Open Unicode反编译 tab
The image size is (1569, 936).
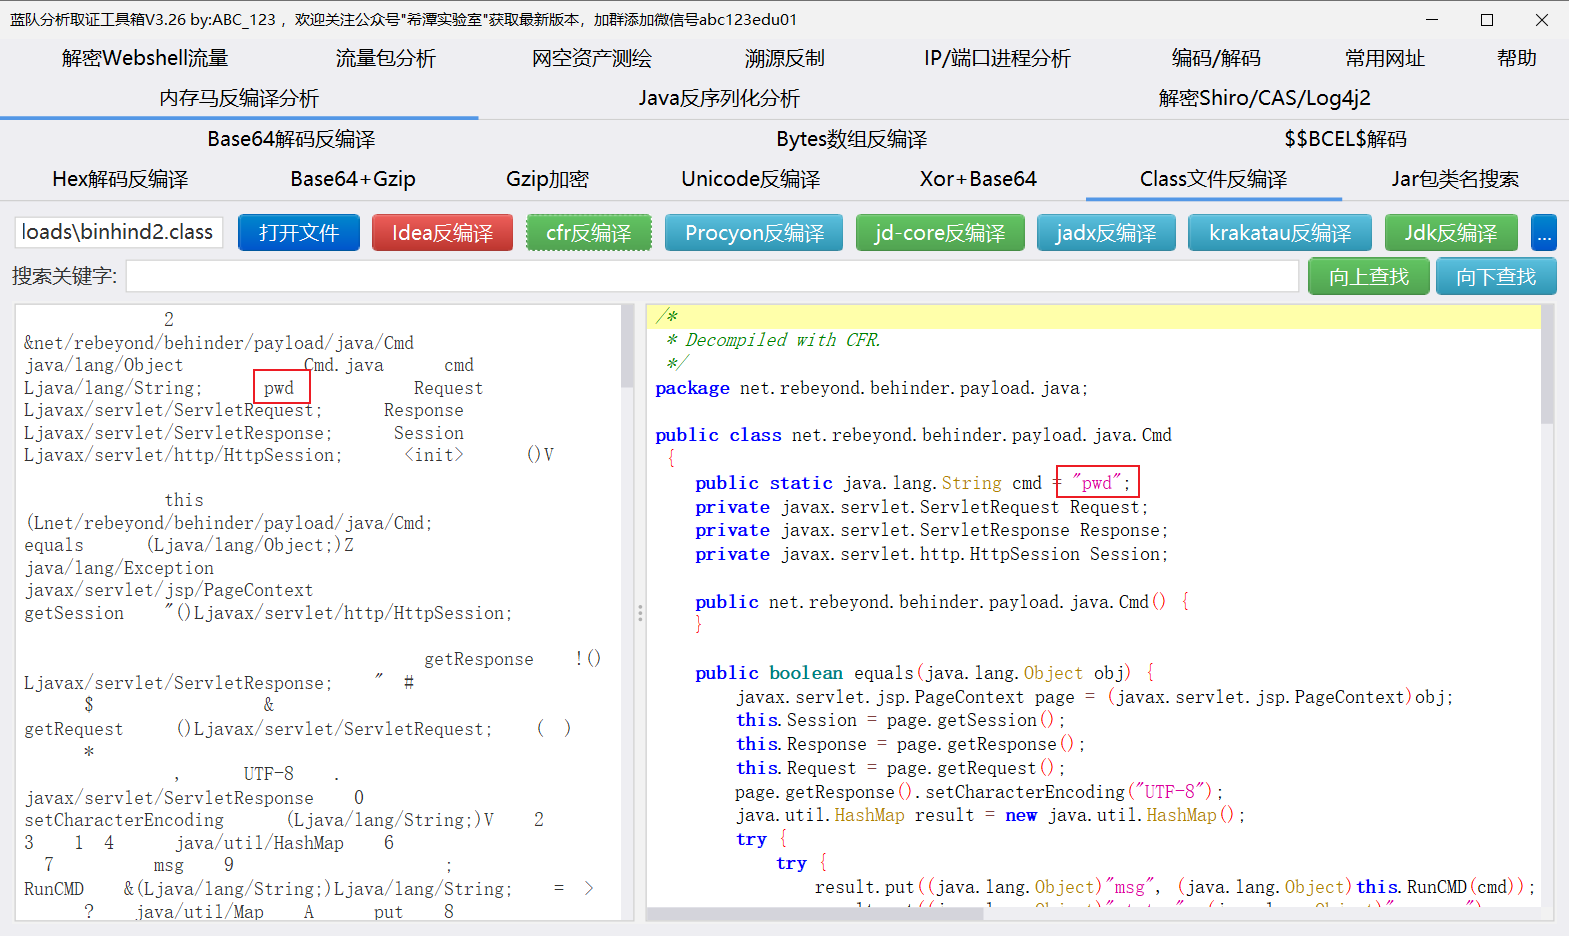point(750,179)
